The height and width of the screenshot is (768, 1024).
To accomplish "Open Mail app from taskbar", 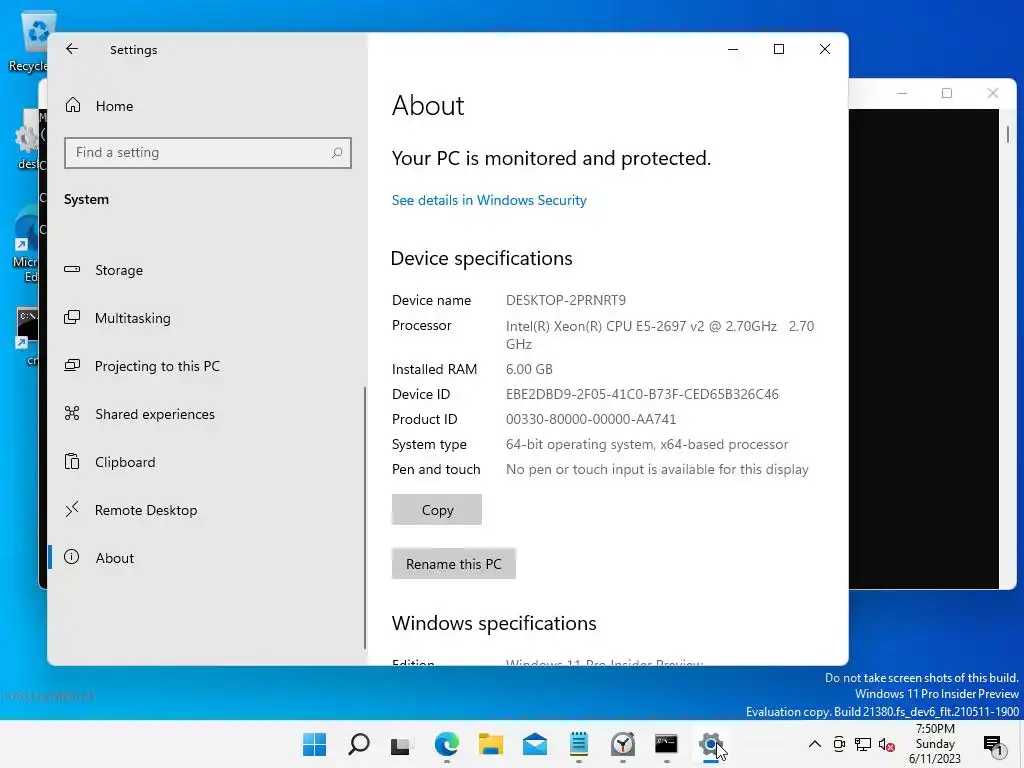I will tap(535, 744).
